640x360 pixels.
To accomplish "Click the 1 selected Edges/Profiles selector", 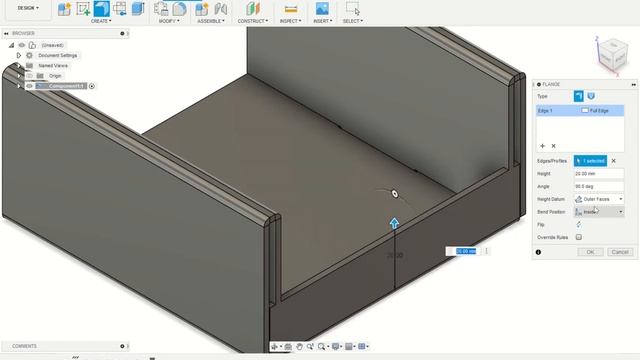I will tap(590, 161).
